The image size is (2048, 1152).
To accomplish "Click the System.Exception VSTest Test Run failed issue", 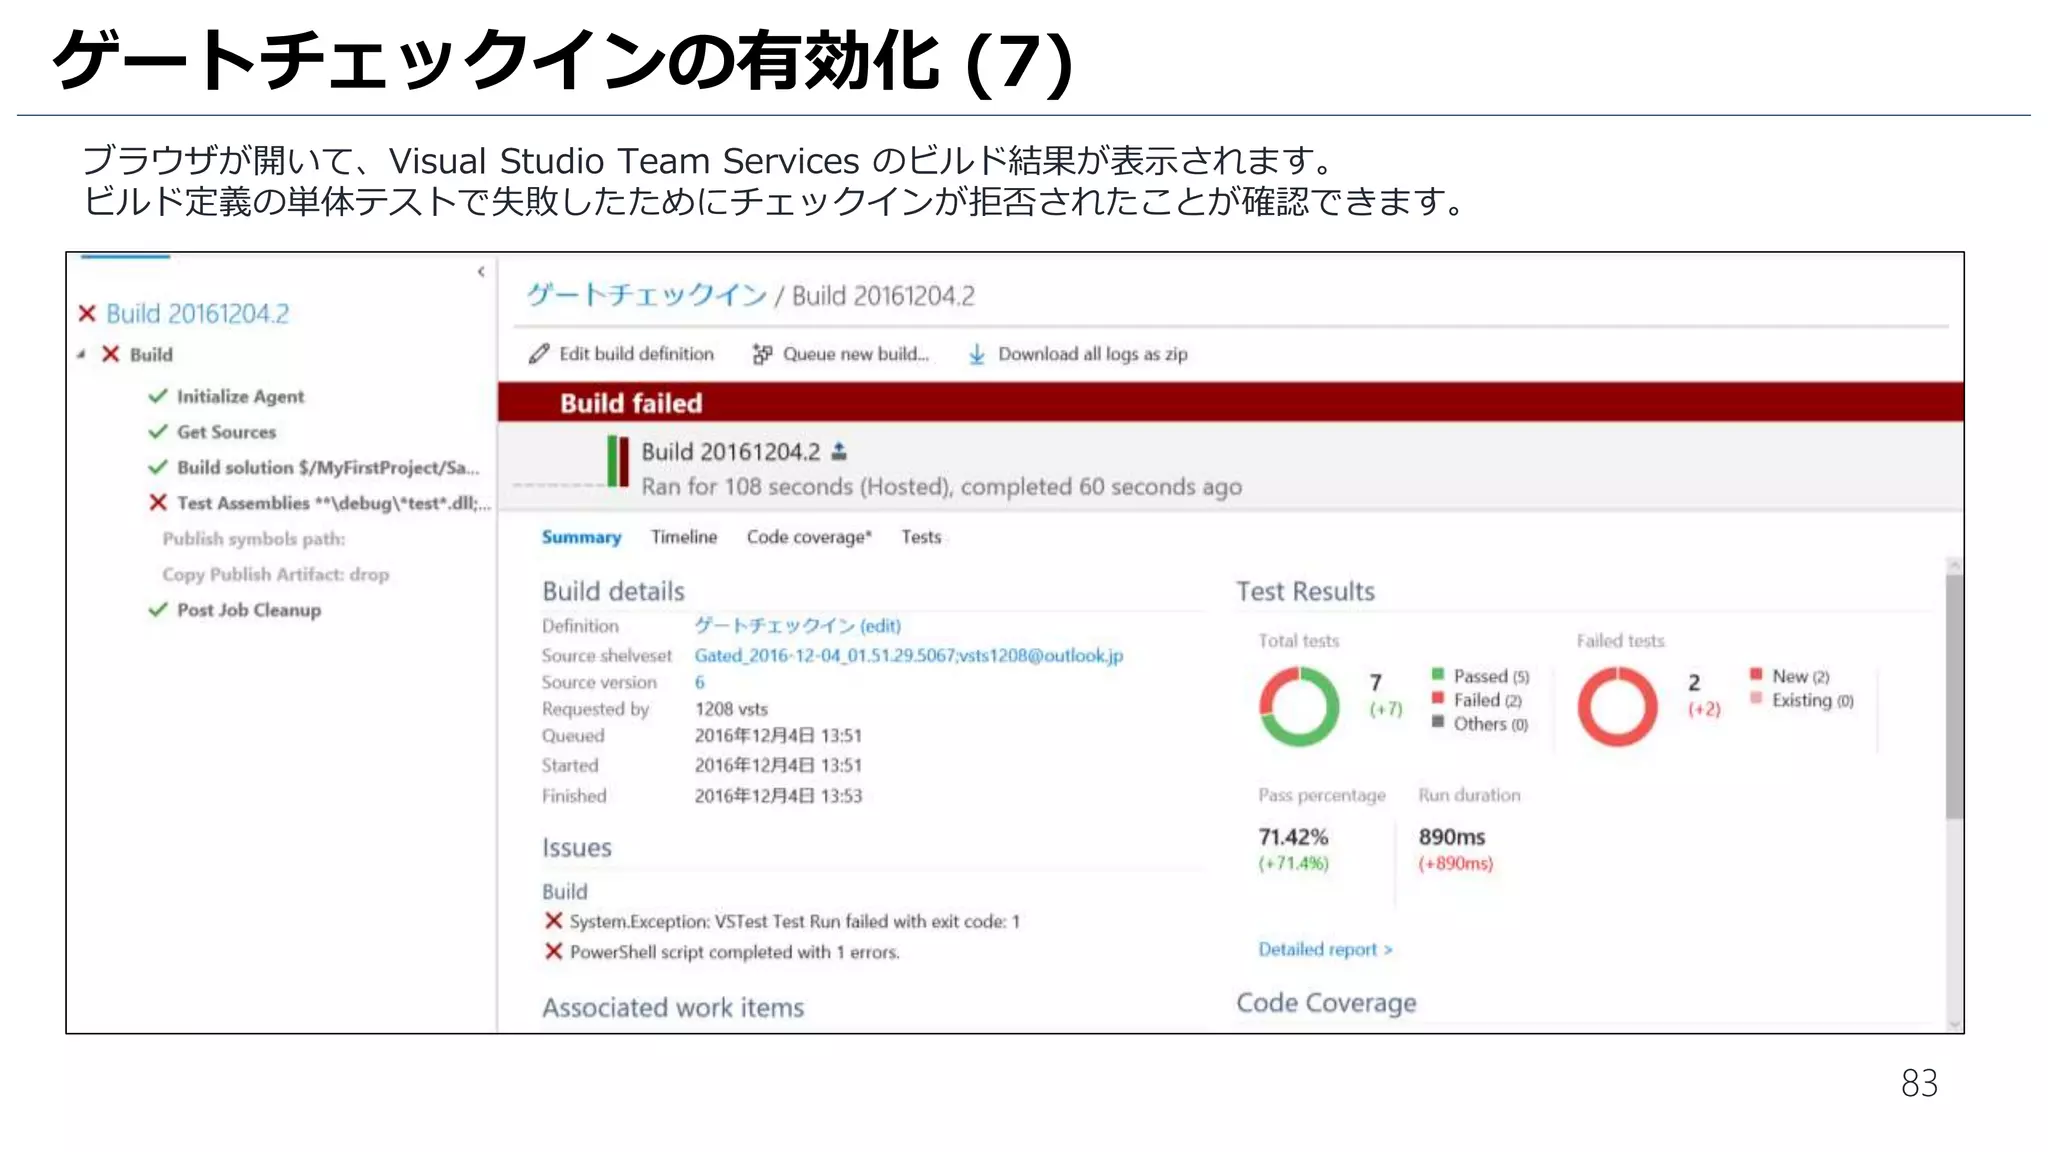I will [x=795, y=922].
